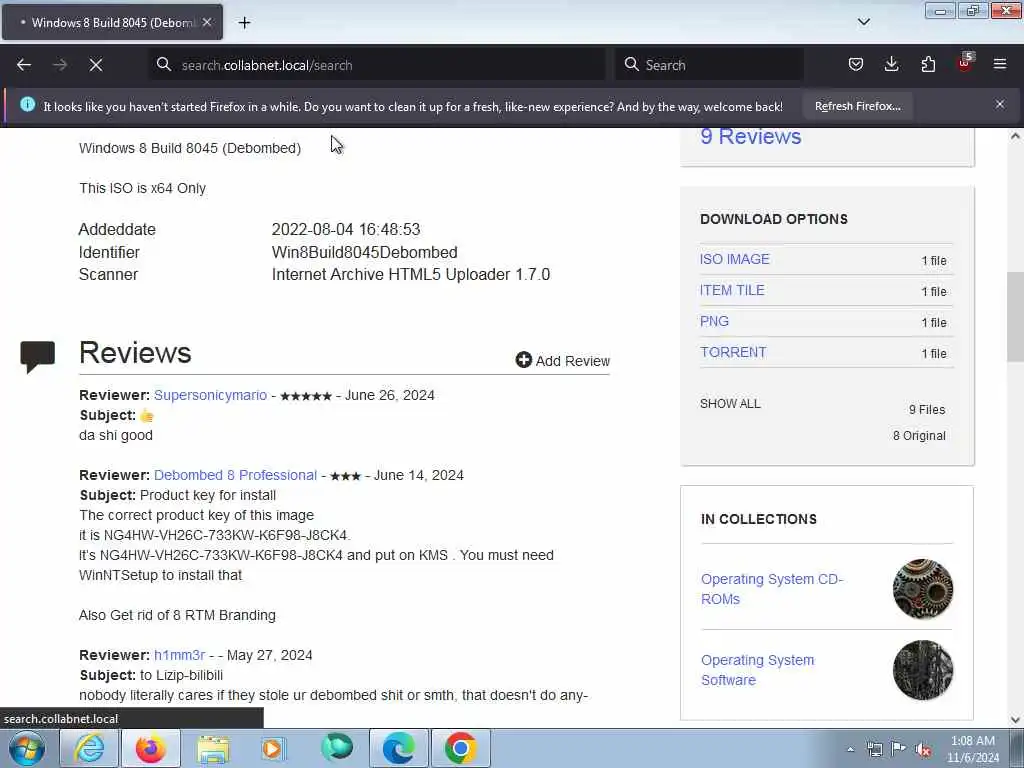Click the scrollbar up arrow
Image resolution: width=1024 pixels, height=768 pixels.
[x=1015, y=136]
